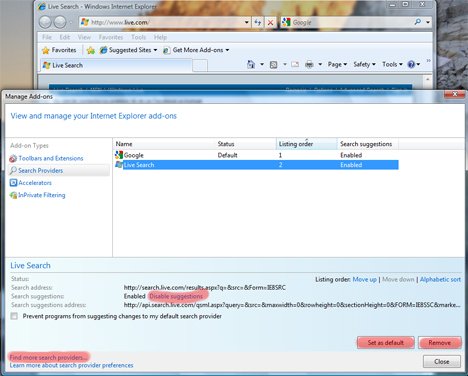468x376 pixels.
Task: Check Prevent programs from suggesting changes checkbox
Action: coord(14,316)
